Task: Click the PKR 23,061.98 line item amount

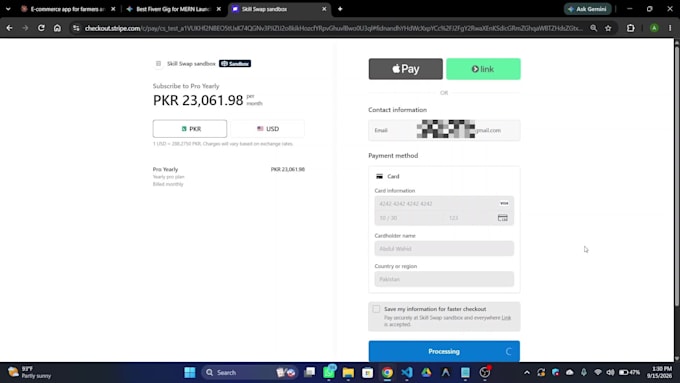Action: tap(288, 169)
